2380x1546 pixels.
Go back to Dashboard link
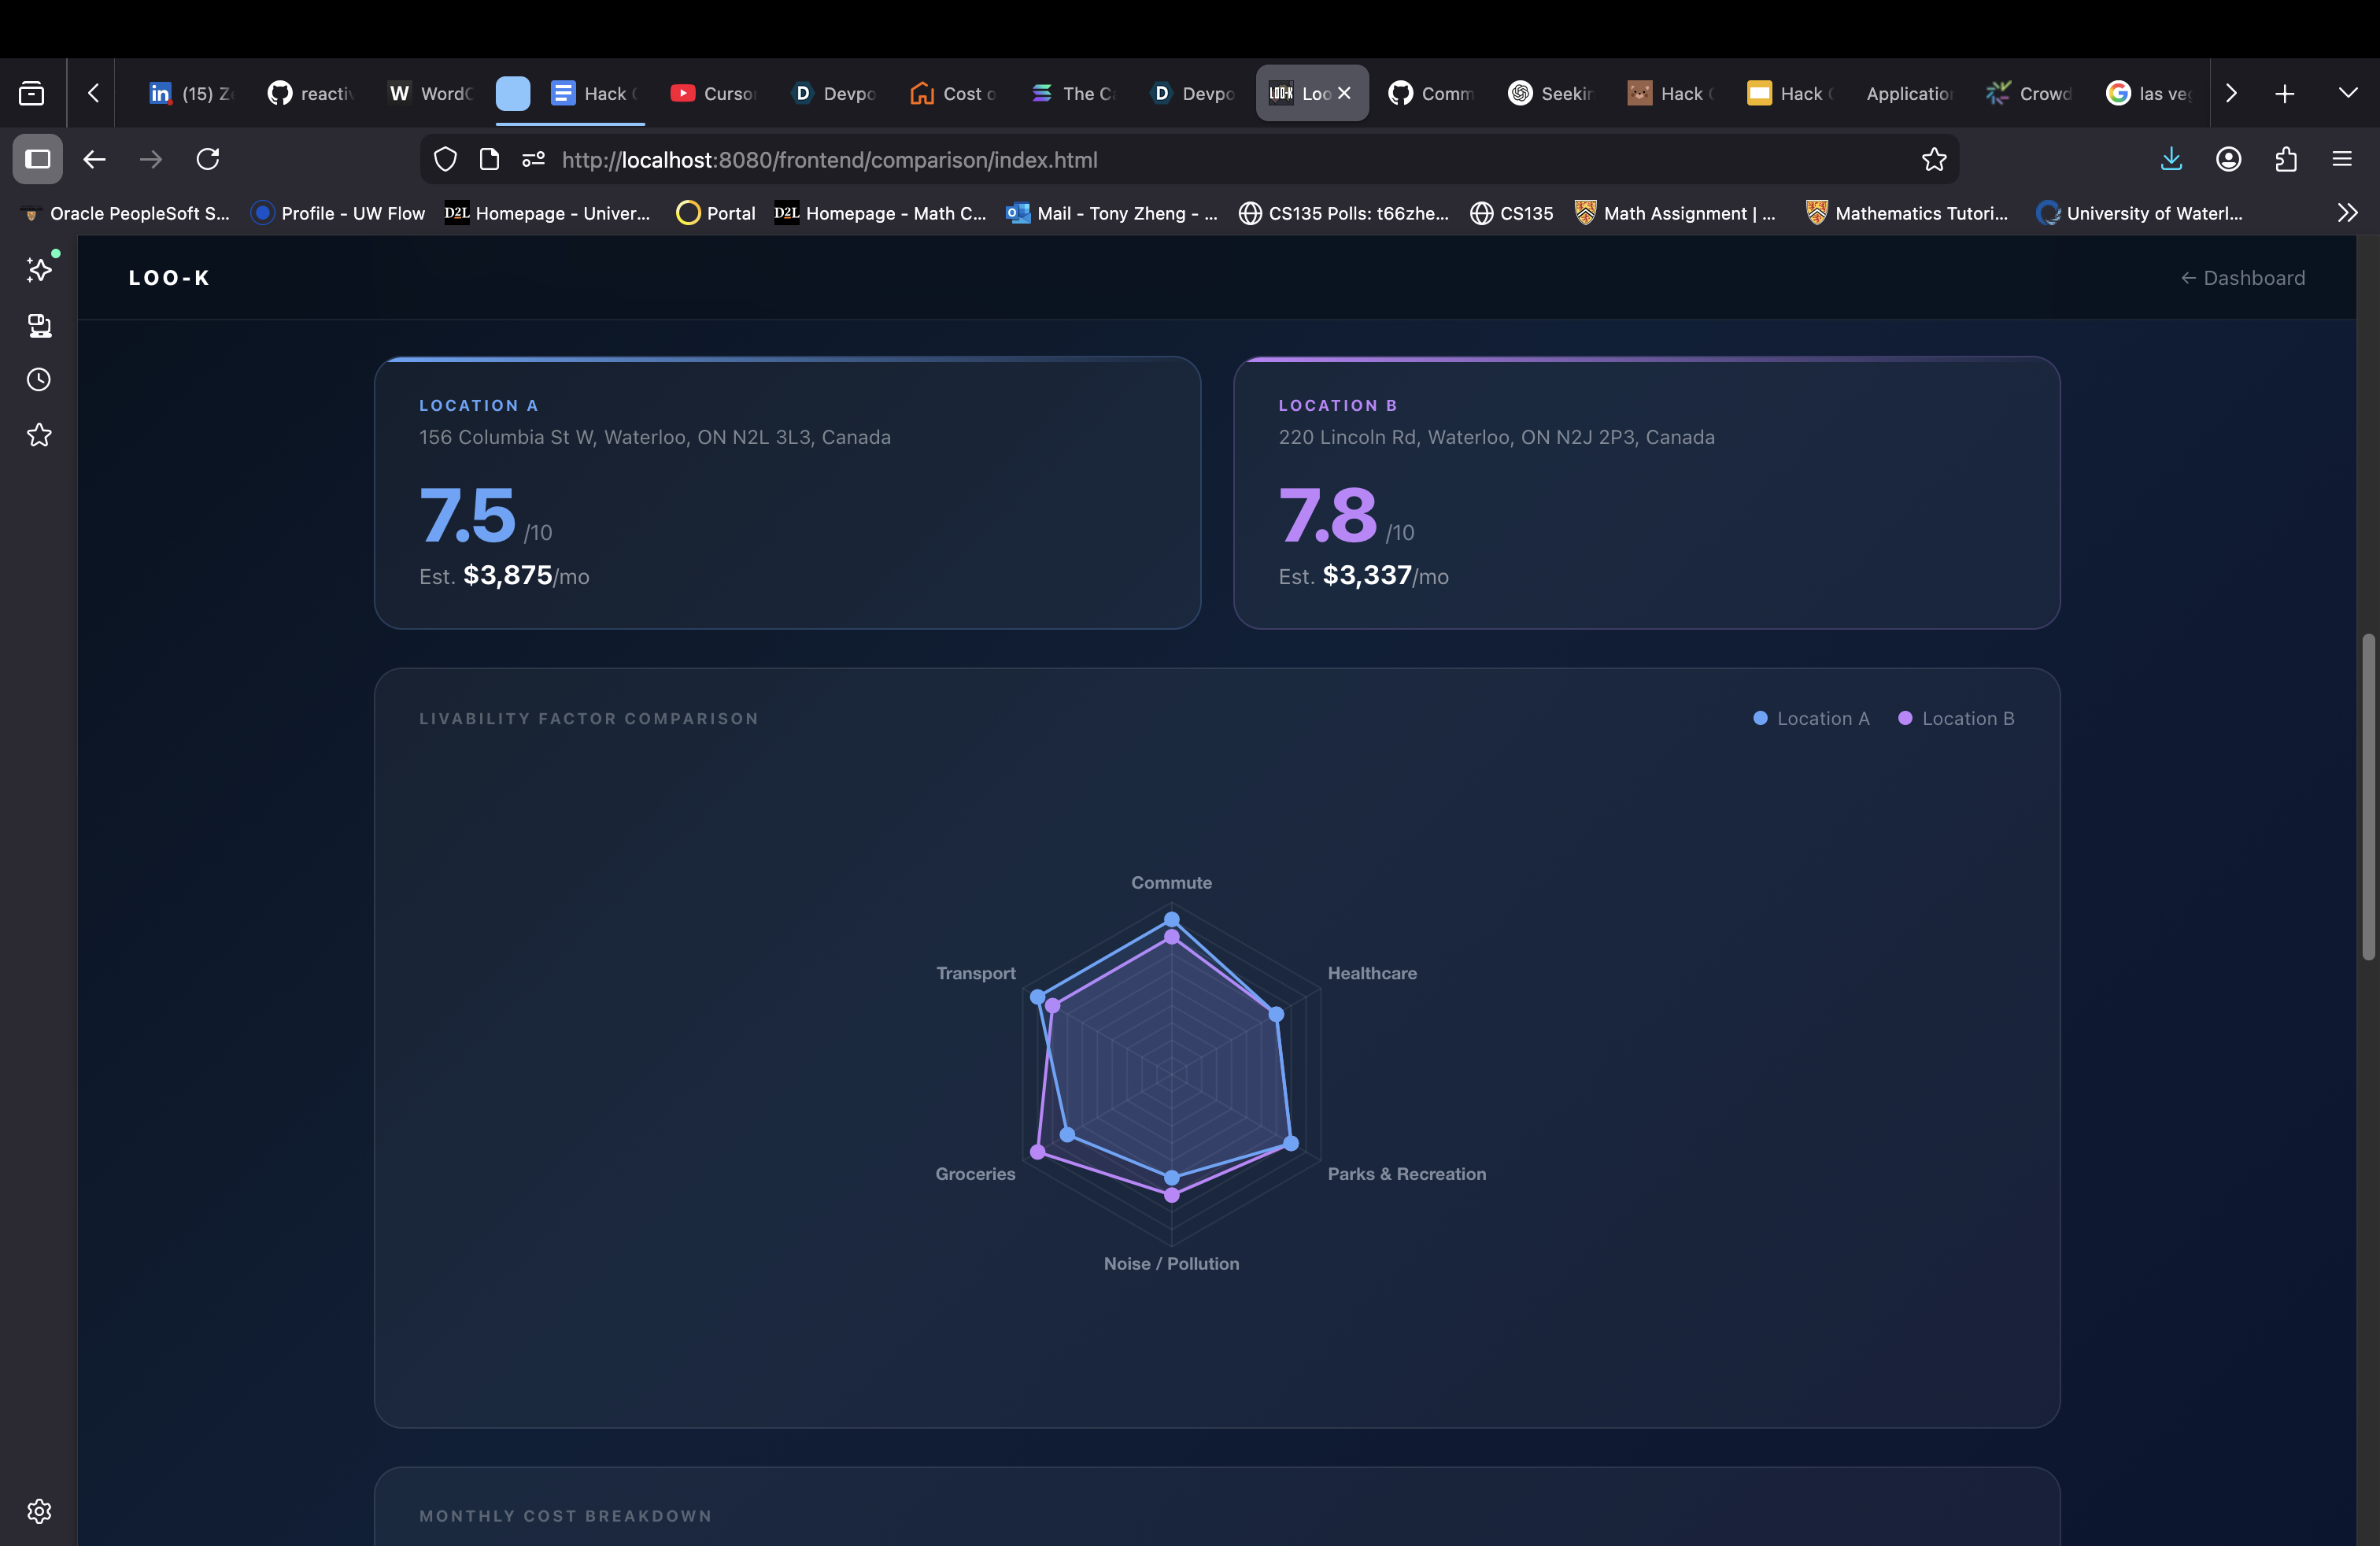(2243, 278)
